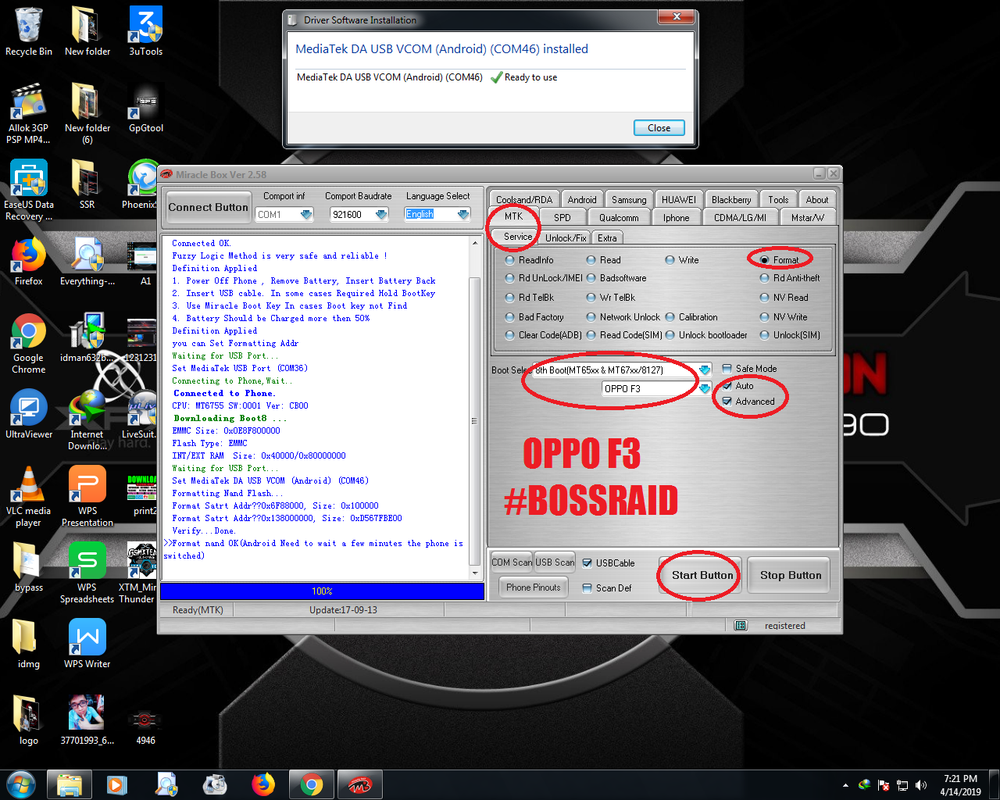Enable the Safe Mode checkbox

coord(749,369)
